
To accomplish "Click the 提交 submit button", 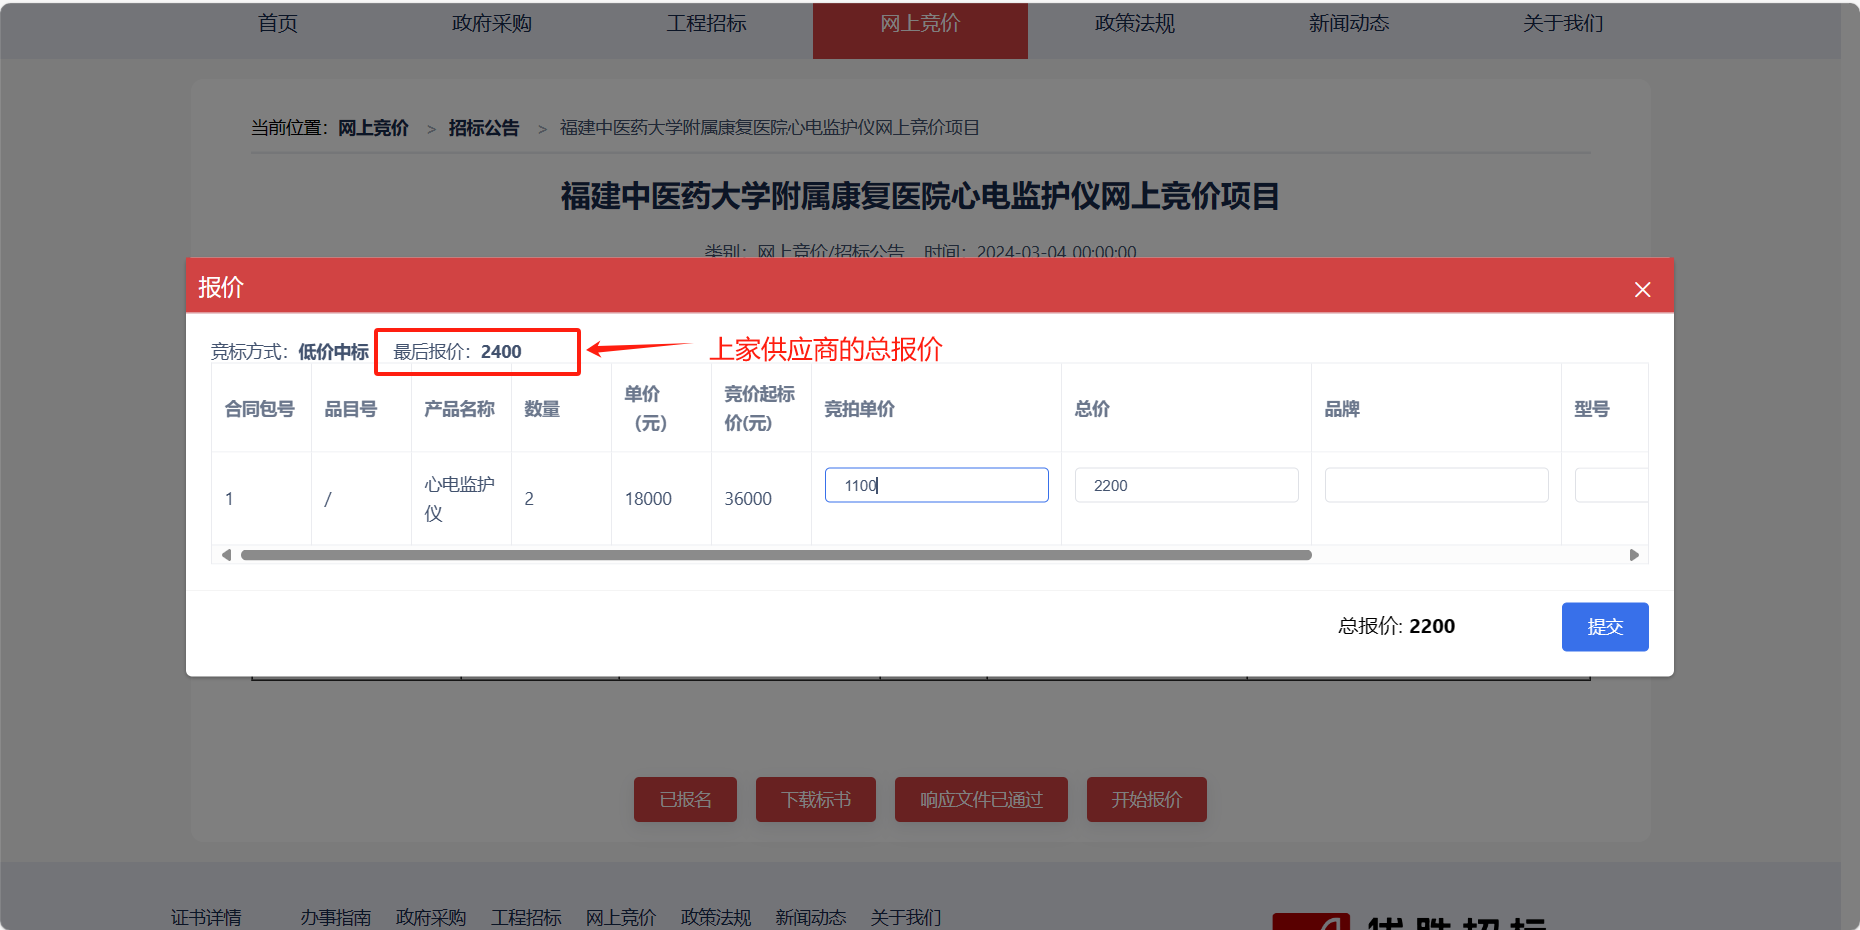I will [x=1604, y=627].
